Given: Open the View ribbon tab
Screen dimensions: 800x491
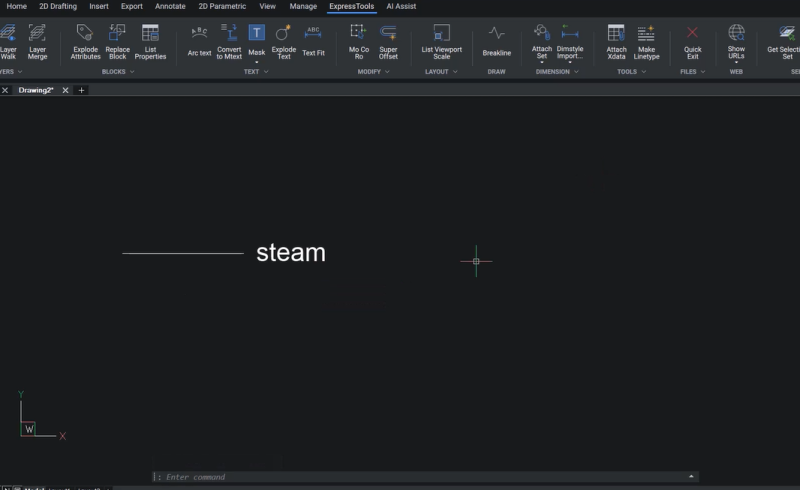Looking at the screenshot, I should coord(267,6).
